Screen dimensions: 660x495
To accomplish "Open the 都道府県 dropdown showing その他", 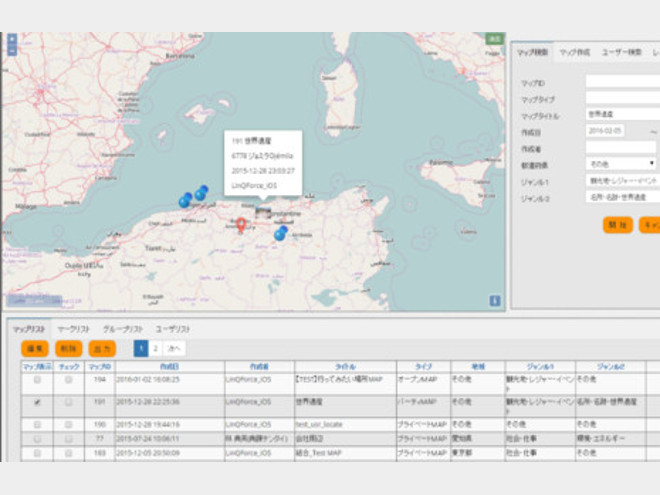I will pyautogui.click(x=620, y=162).
